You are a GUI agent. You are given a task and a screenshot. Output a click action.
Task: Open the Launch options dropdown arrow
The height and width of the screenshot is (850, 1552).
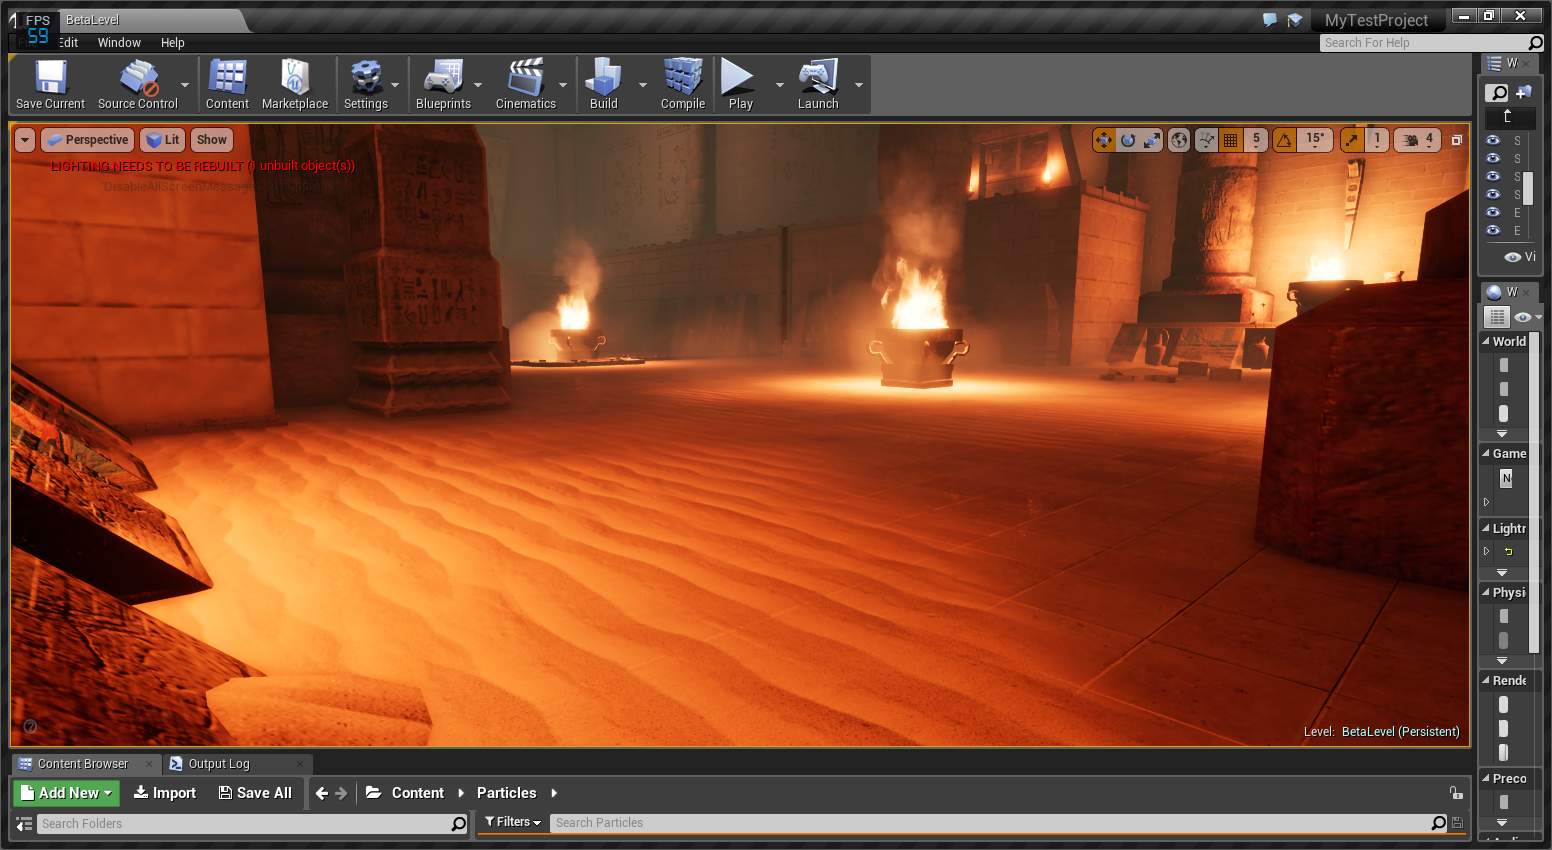(859, 85)
